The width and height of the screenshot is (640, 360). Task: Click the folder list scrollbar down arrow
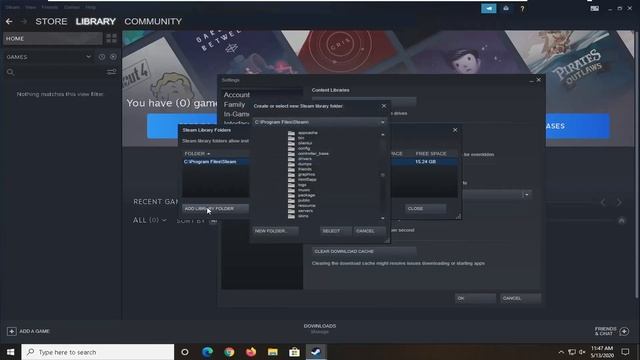(382, 218)
